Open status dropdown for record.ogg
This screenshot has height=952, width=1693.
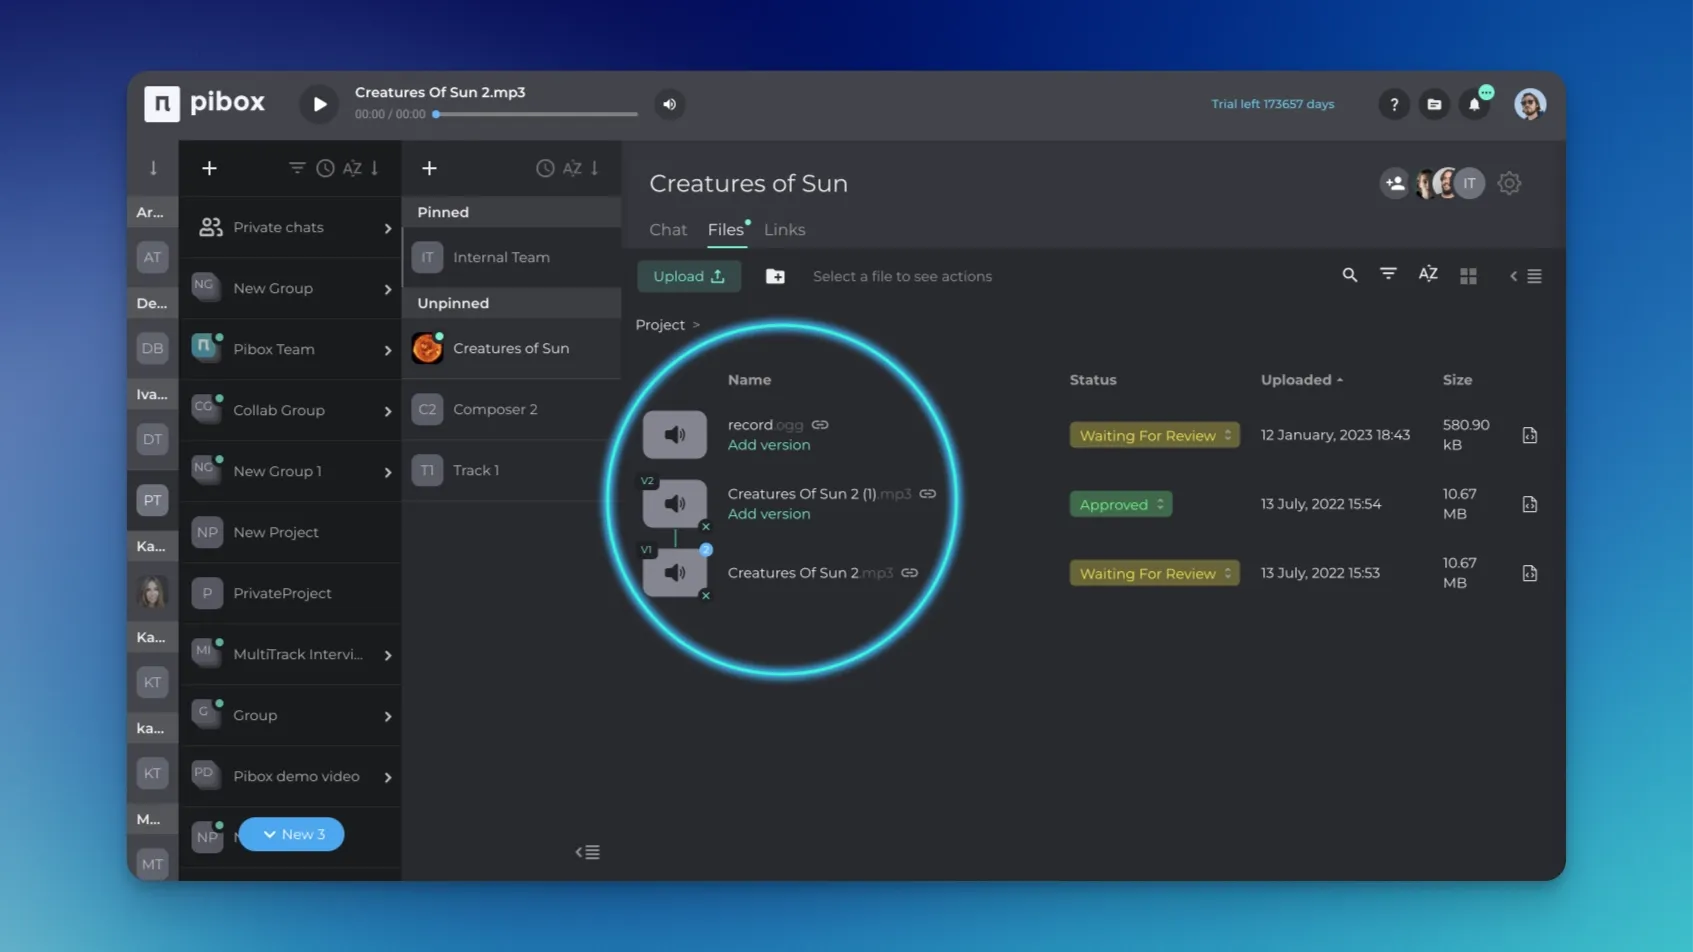point(1154,435)
